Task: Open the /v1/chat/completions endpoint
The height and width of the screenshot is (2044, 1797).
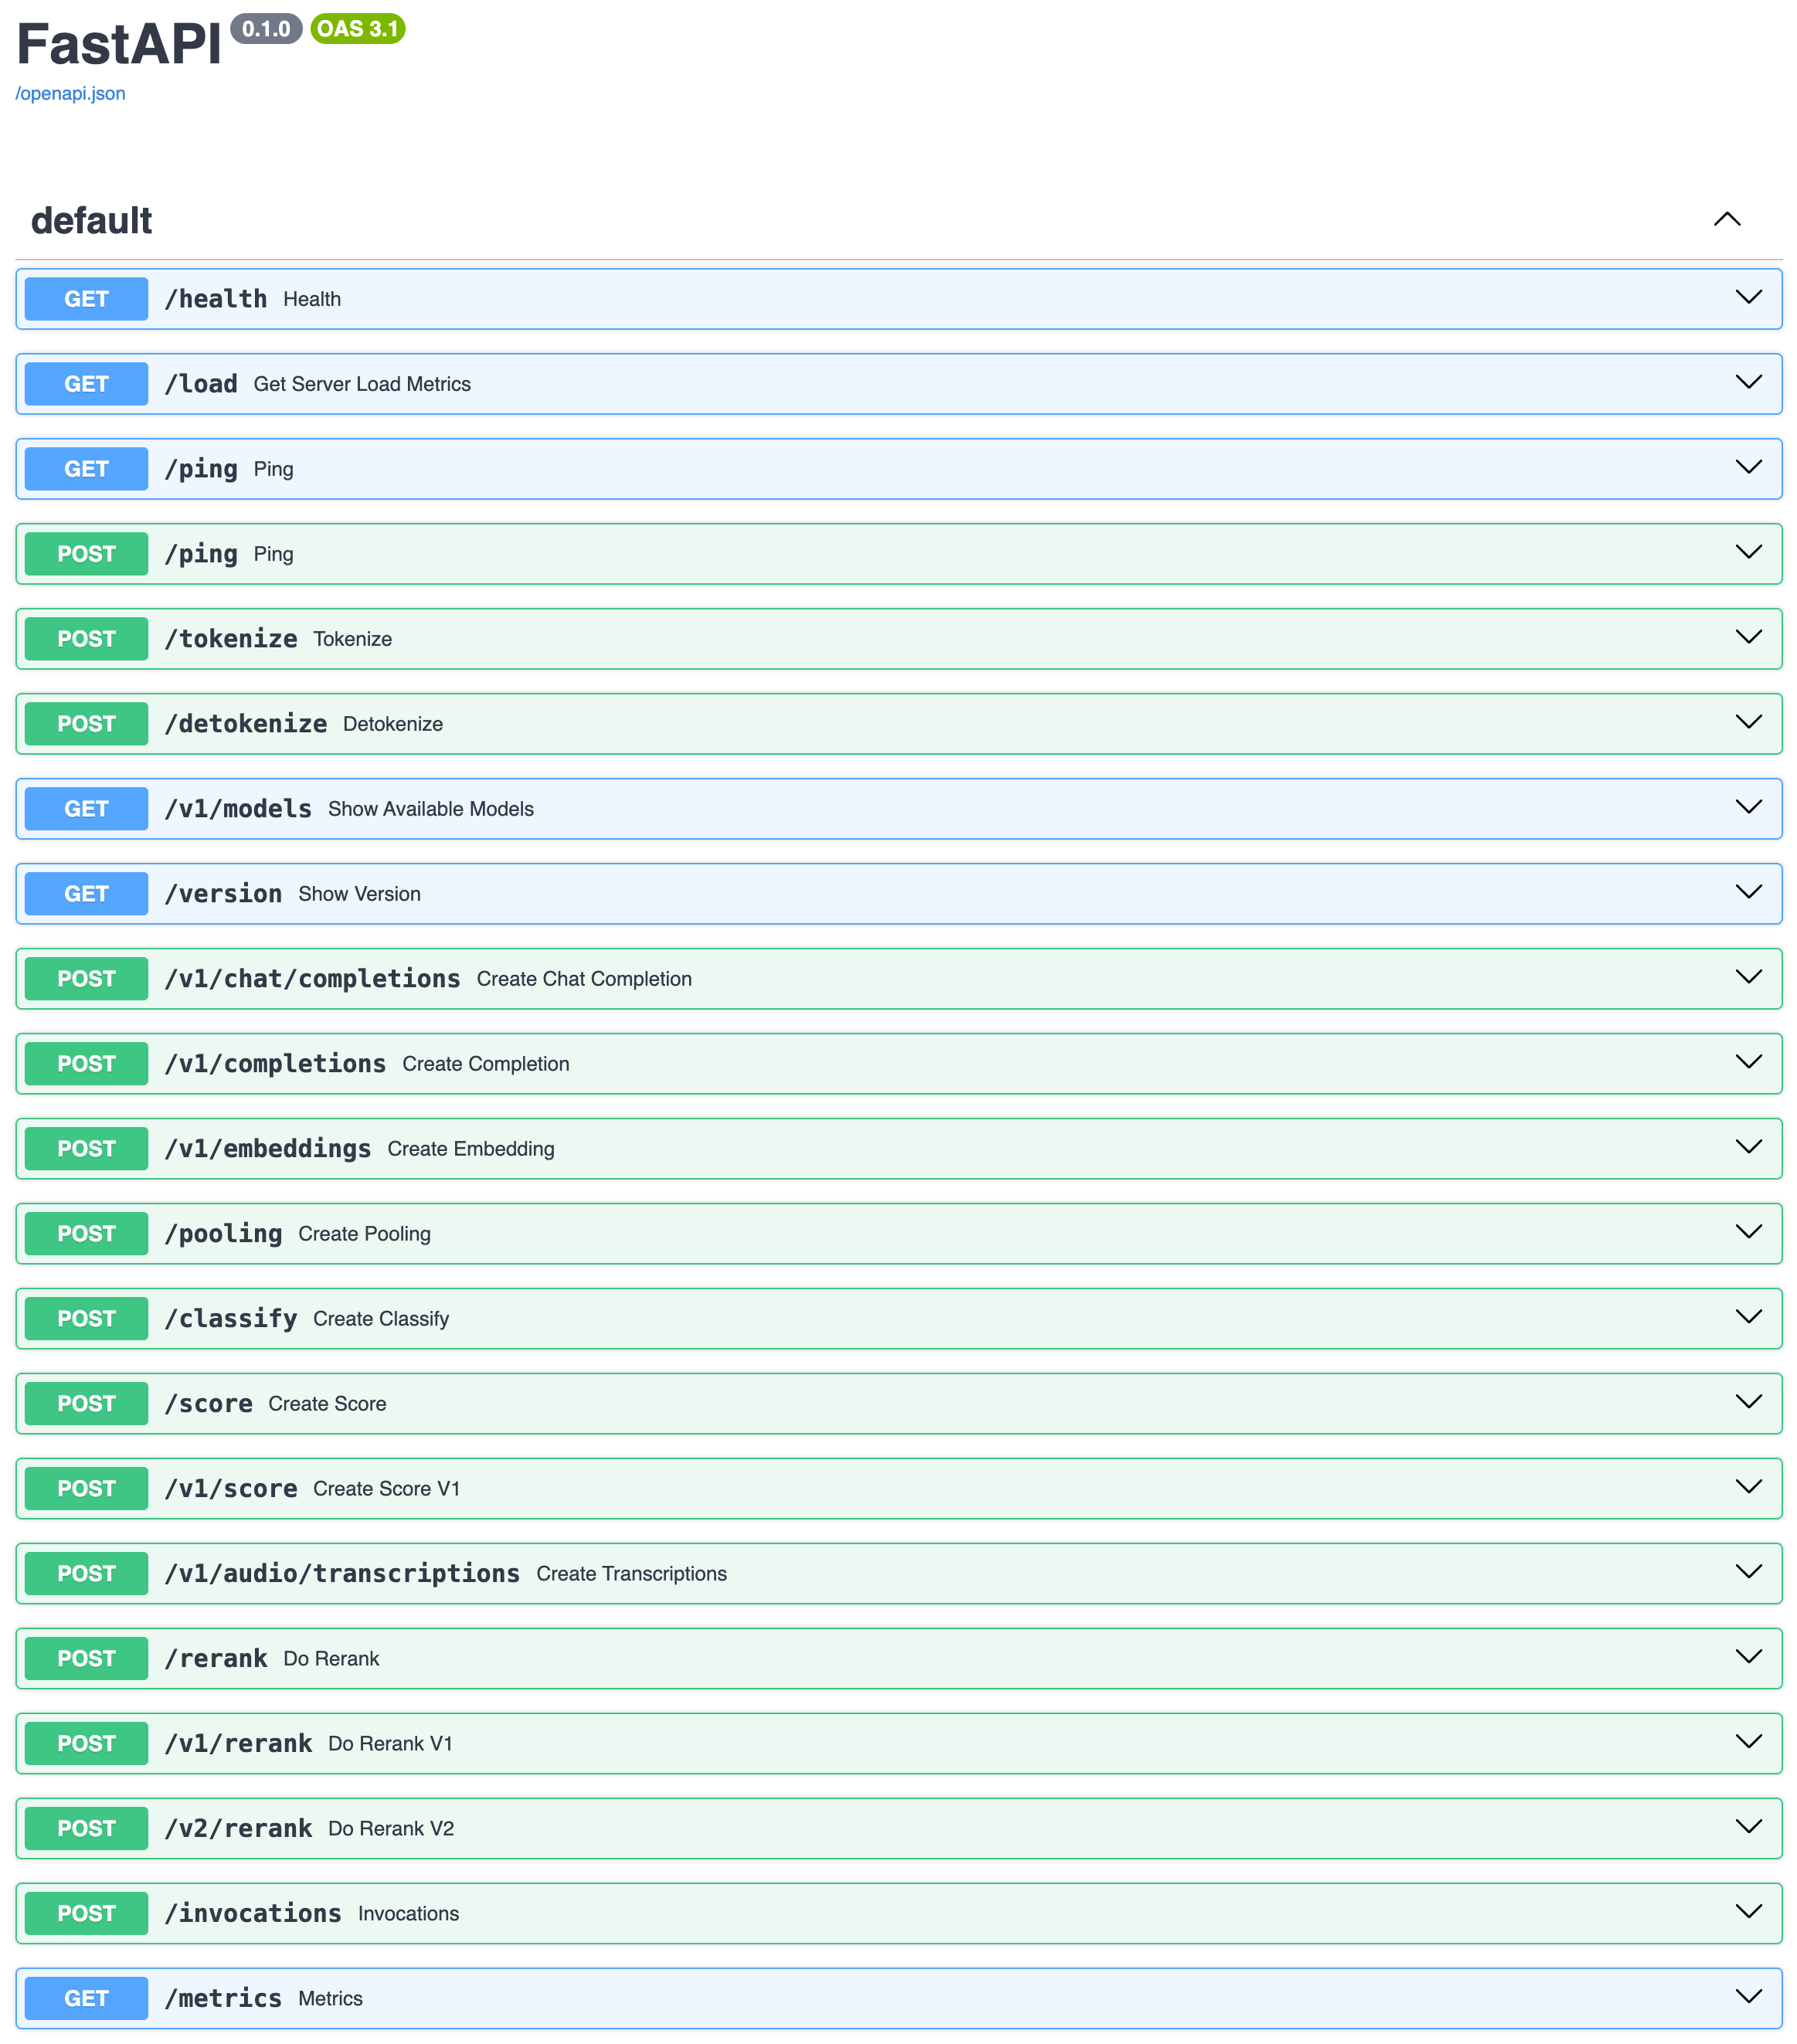Action: 312,978
